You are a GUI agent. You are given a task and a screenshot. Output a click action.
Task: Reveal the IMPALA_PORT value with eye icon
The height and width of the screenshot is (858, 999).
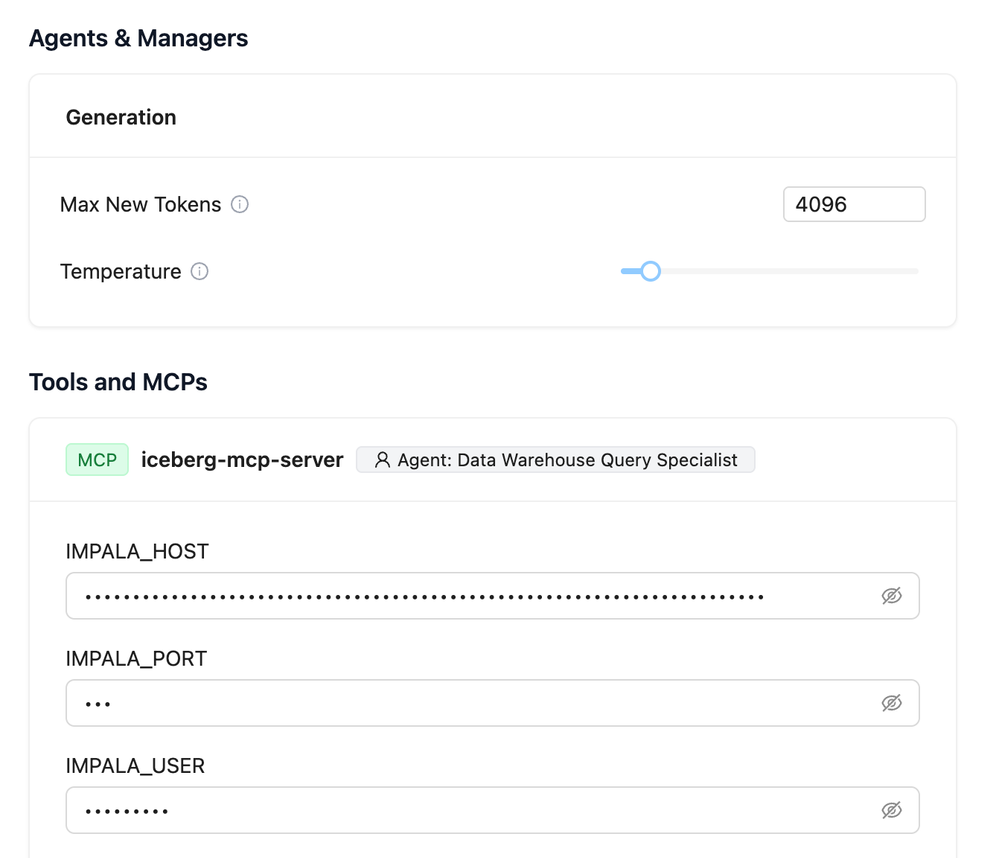(x=891, y=703)
